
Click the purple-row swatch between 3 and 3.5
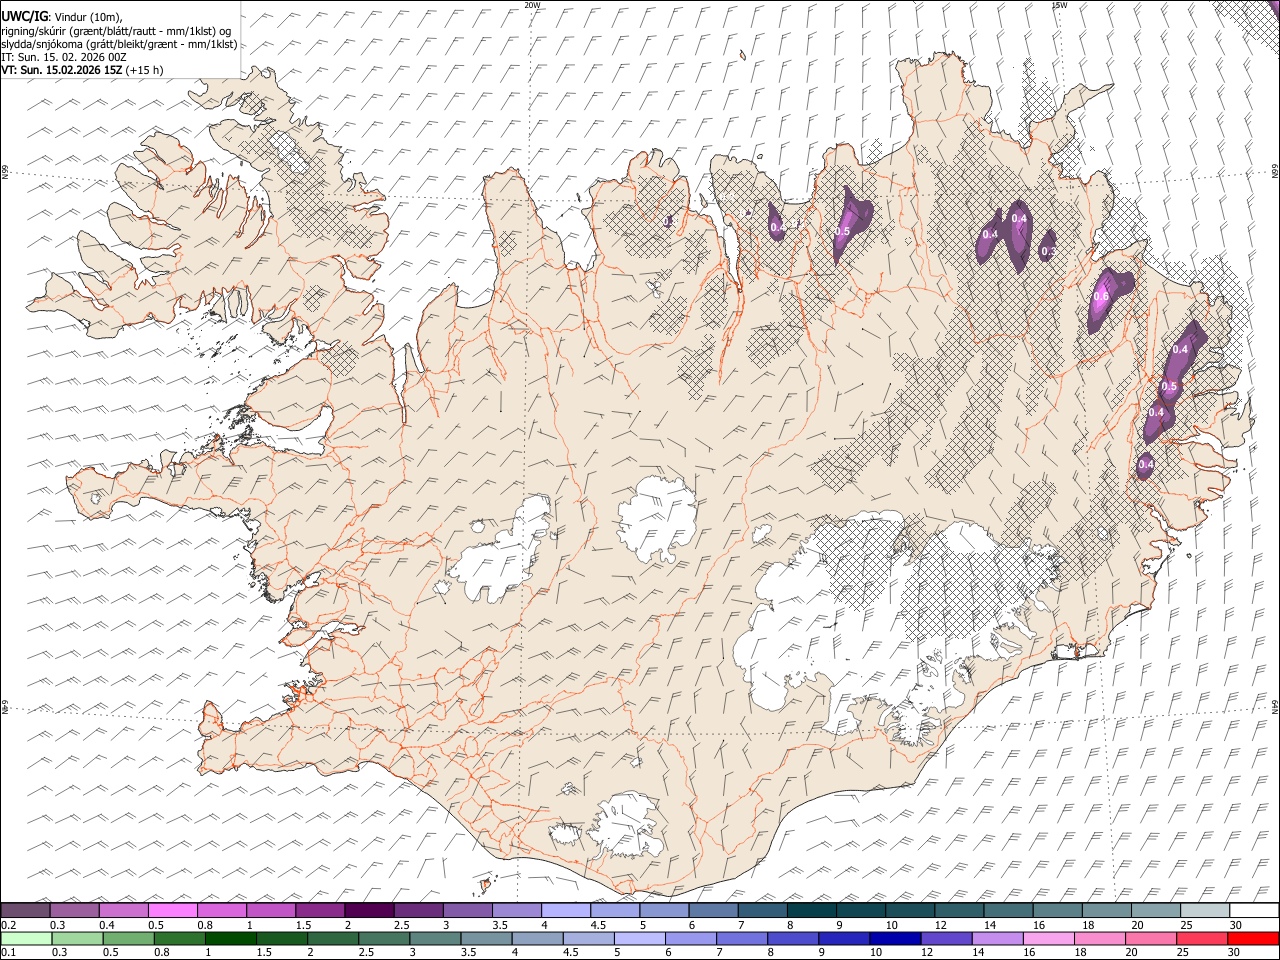click(x=466, y=910)
